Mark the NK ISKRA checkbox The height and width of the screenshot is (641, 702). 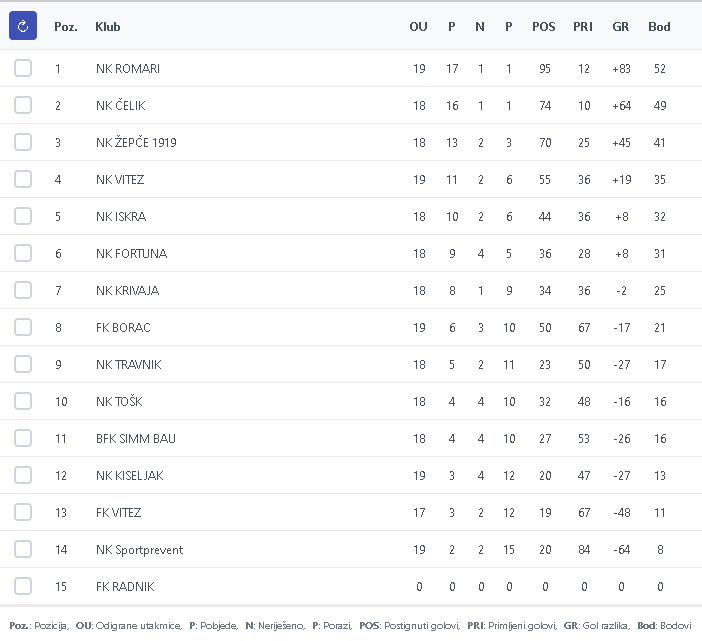click(23, 216)
